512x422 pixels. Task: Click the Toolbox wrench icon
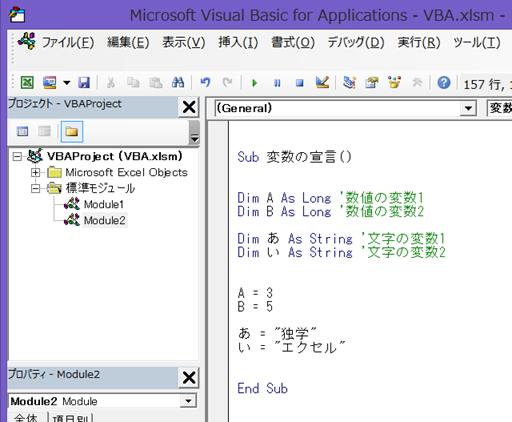tap(417, 82)
